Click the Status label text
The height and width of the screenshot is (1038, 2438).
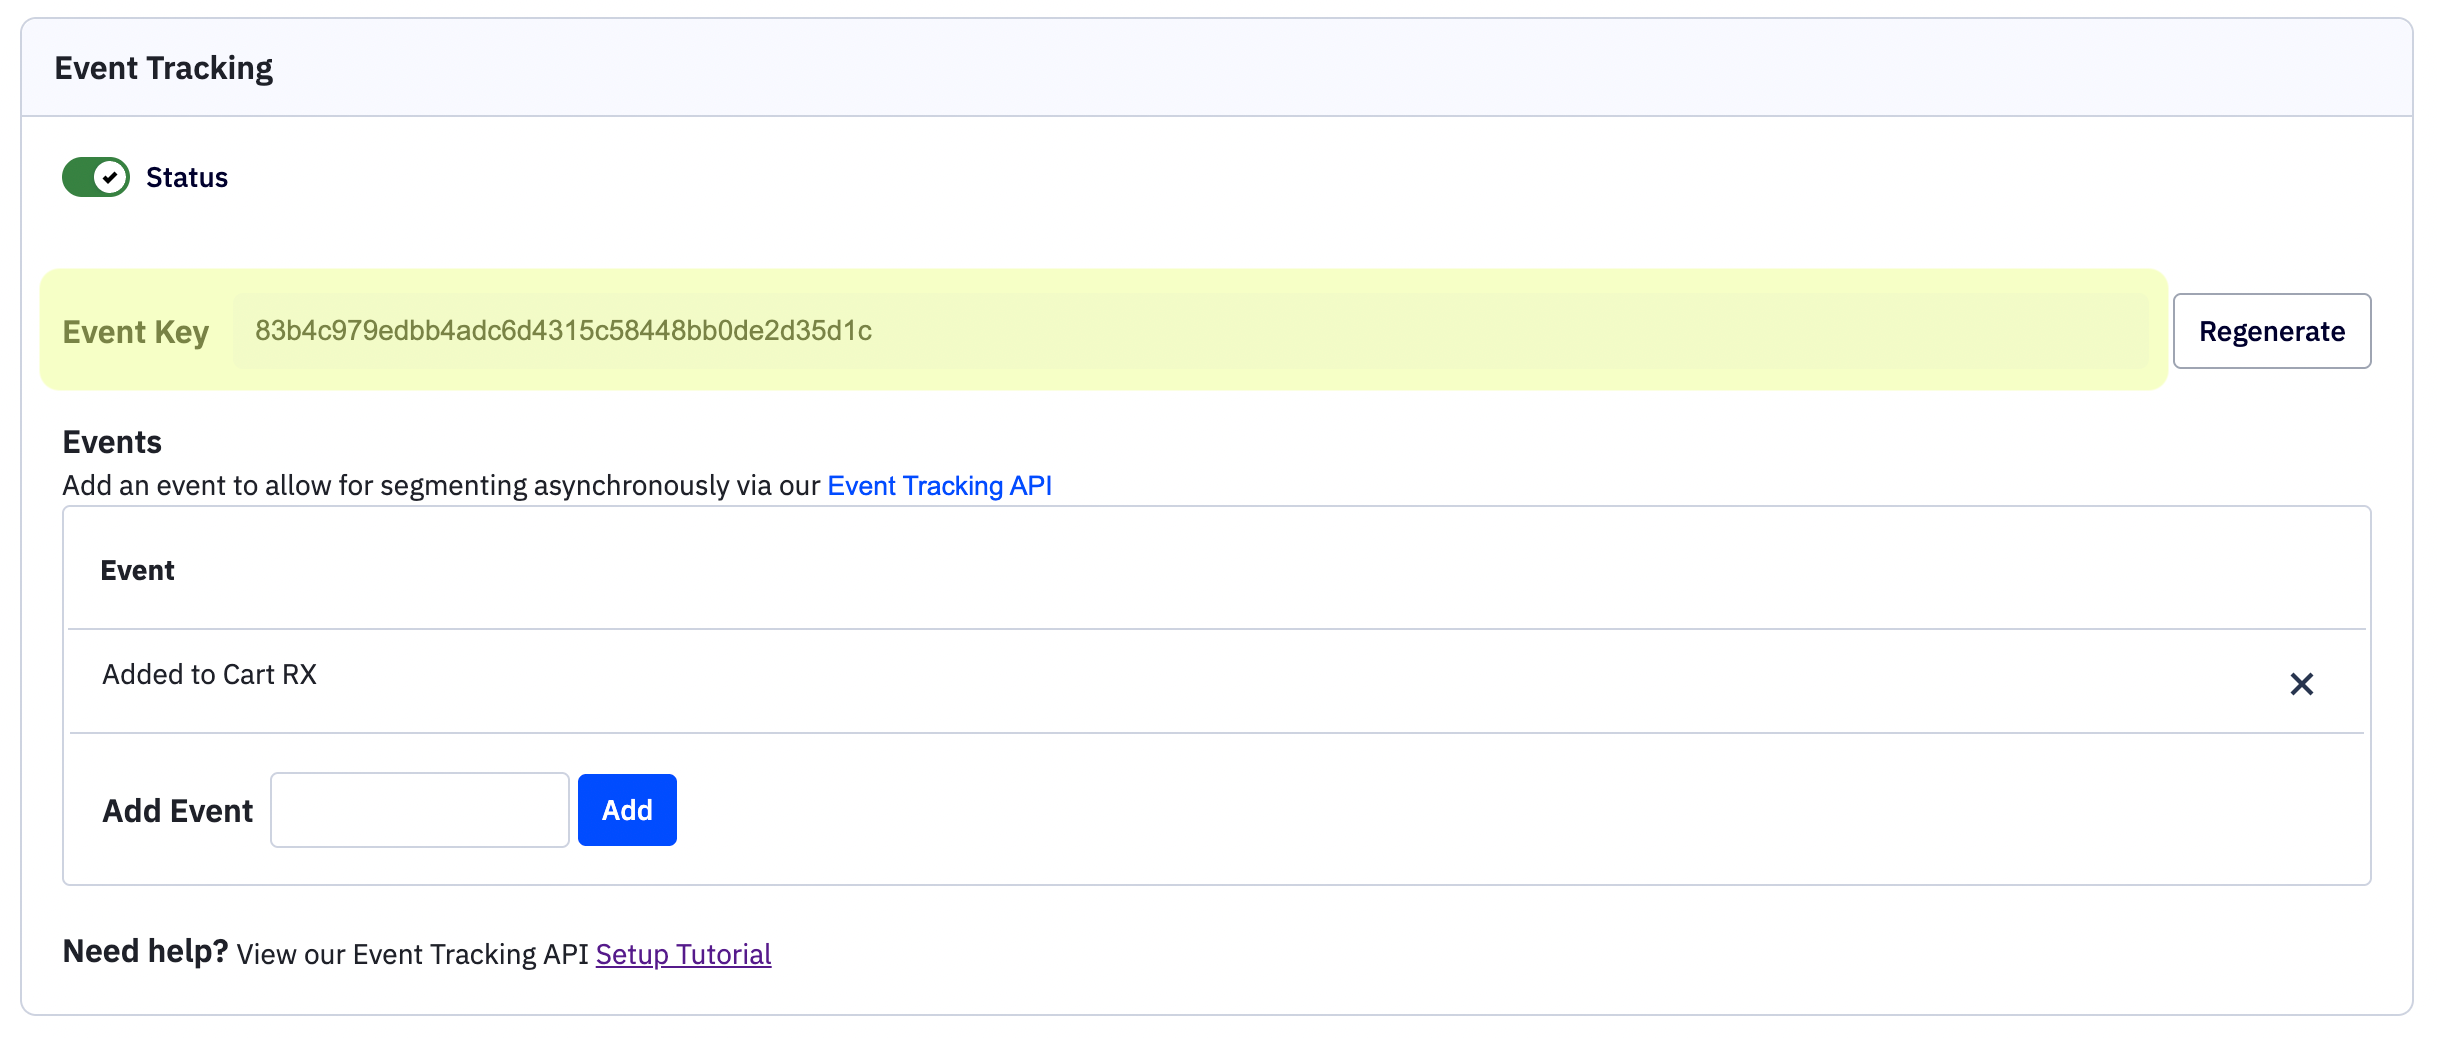point(187,178)
